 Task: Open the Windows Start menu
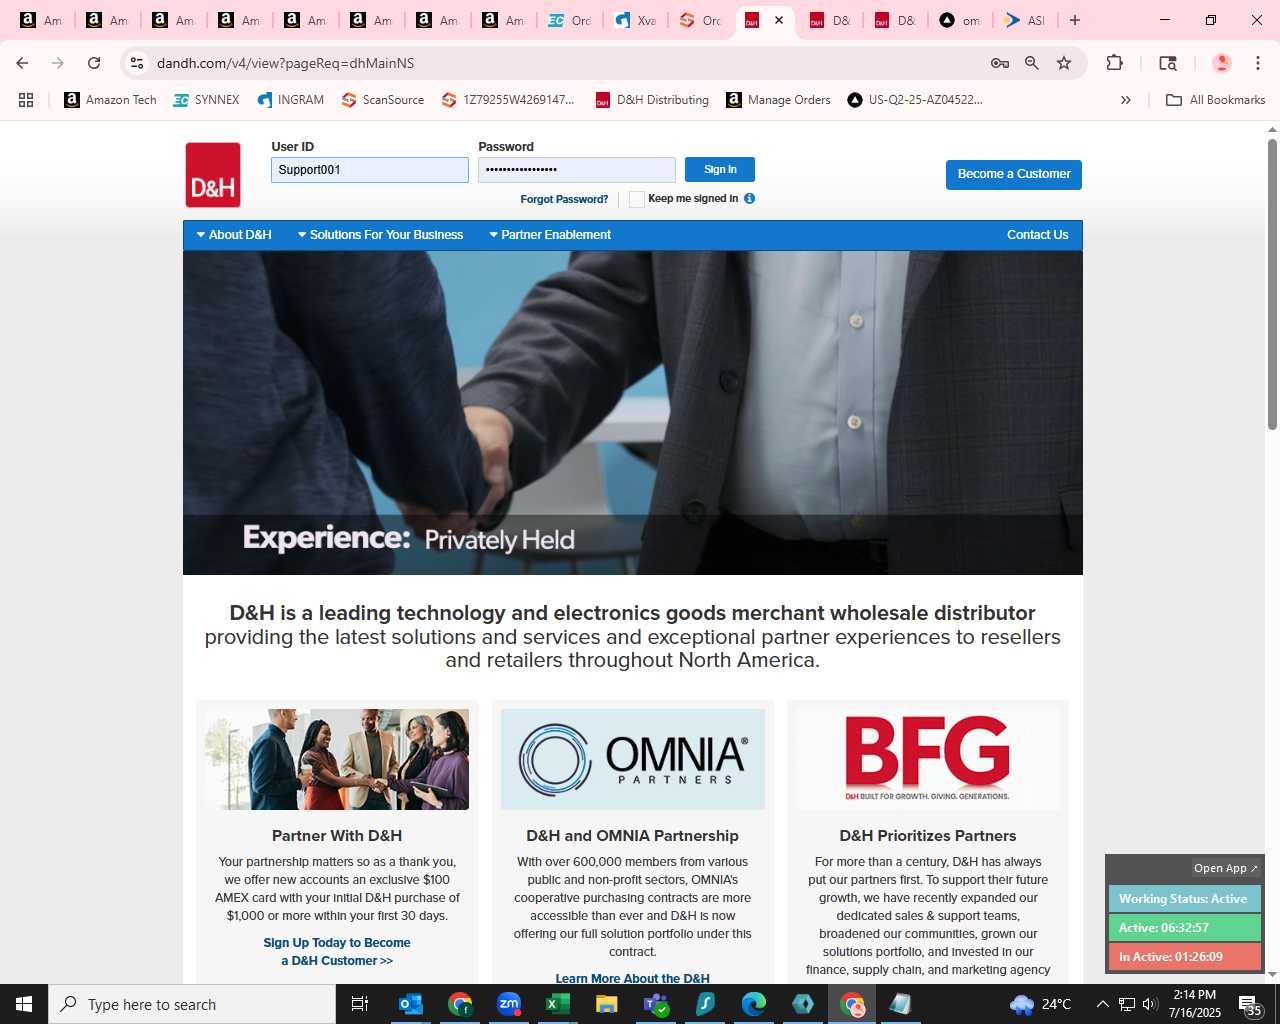(x=24, y=1004)
